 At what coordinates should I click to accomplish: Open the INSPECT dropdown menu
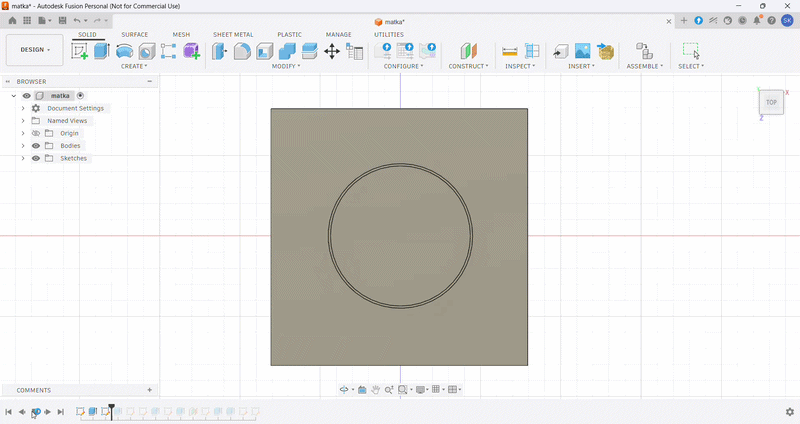click(x=520, y=66)
